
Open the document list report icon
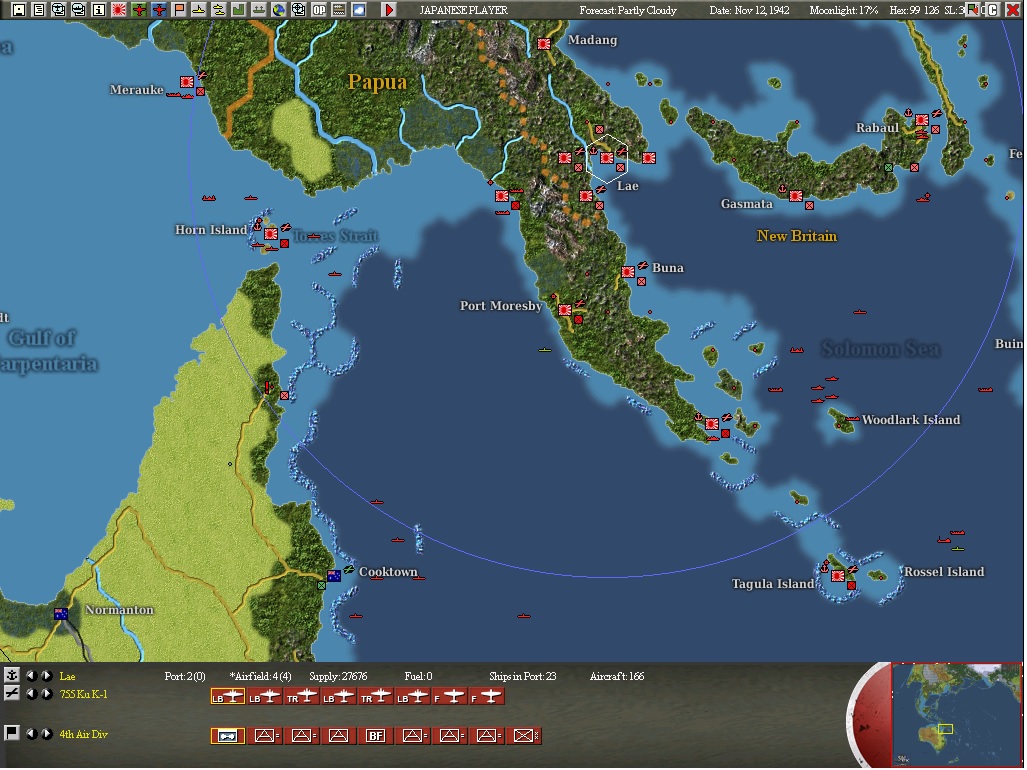coord(39,10)
